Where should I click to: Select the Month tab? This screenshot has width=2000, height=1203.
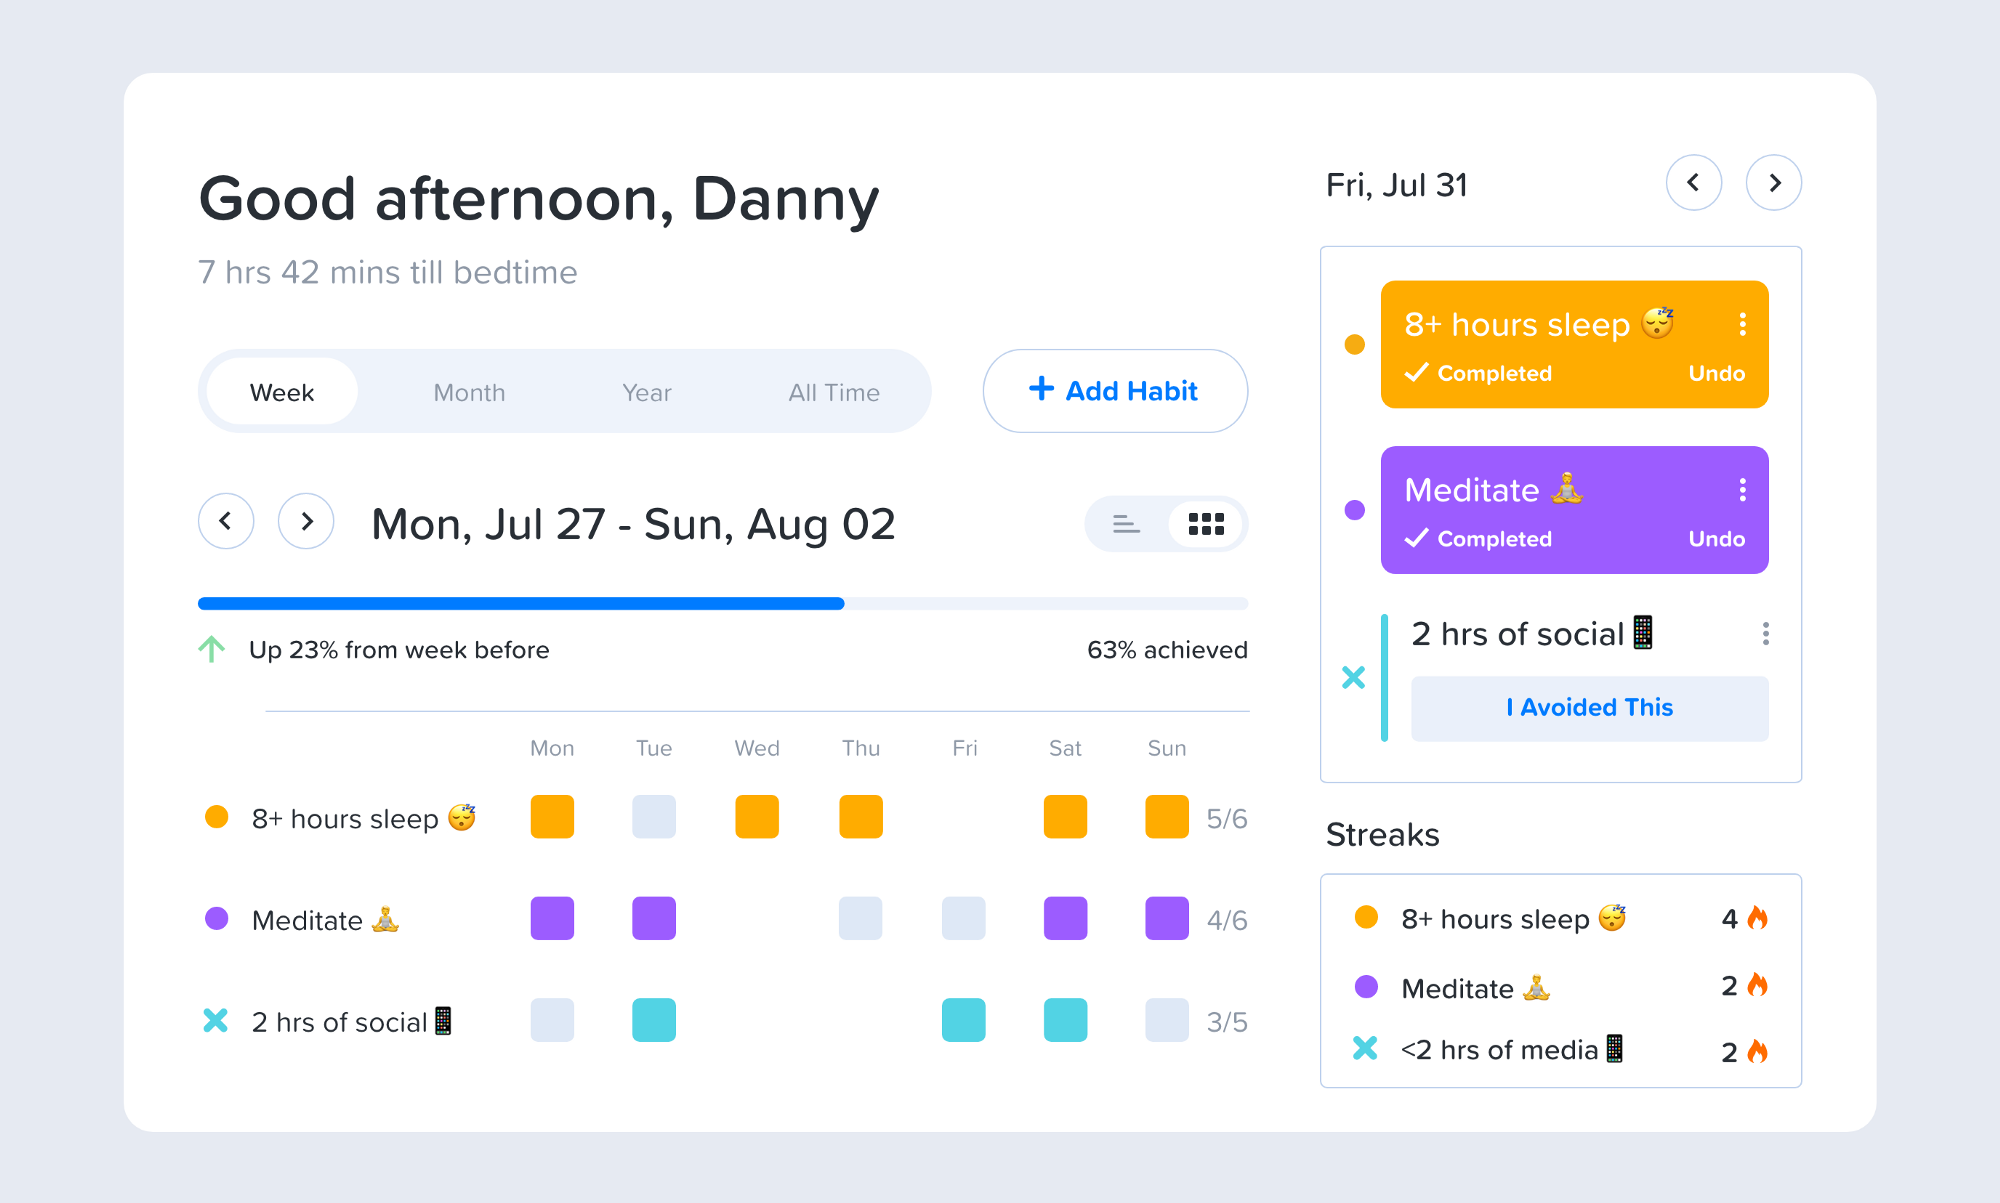click(469, 392)
